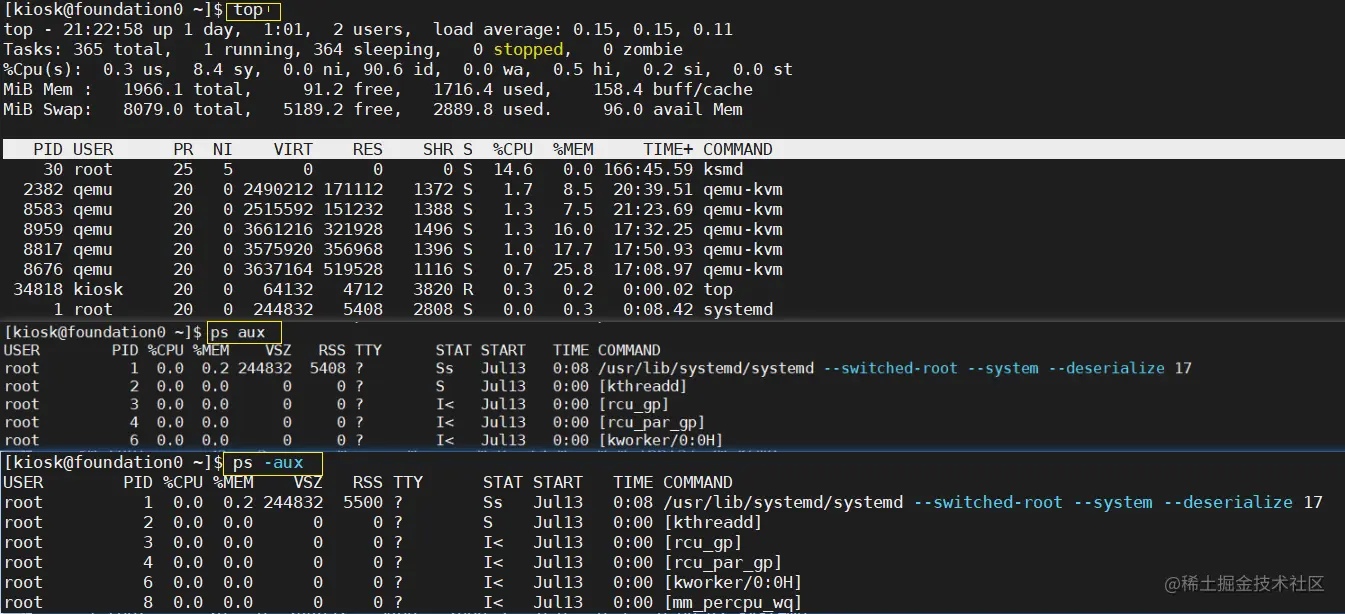Click the 'PR' column header in top
The image size is (1345, 614).
183,149
